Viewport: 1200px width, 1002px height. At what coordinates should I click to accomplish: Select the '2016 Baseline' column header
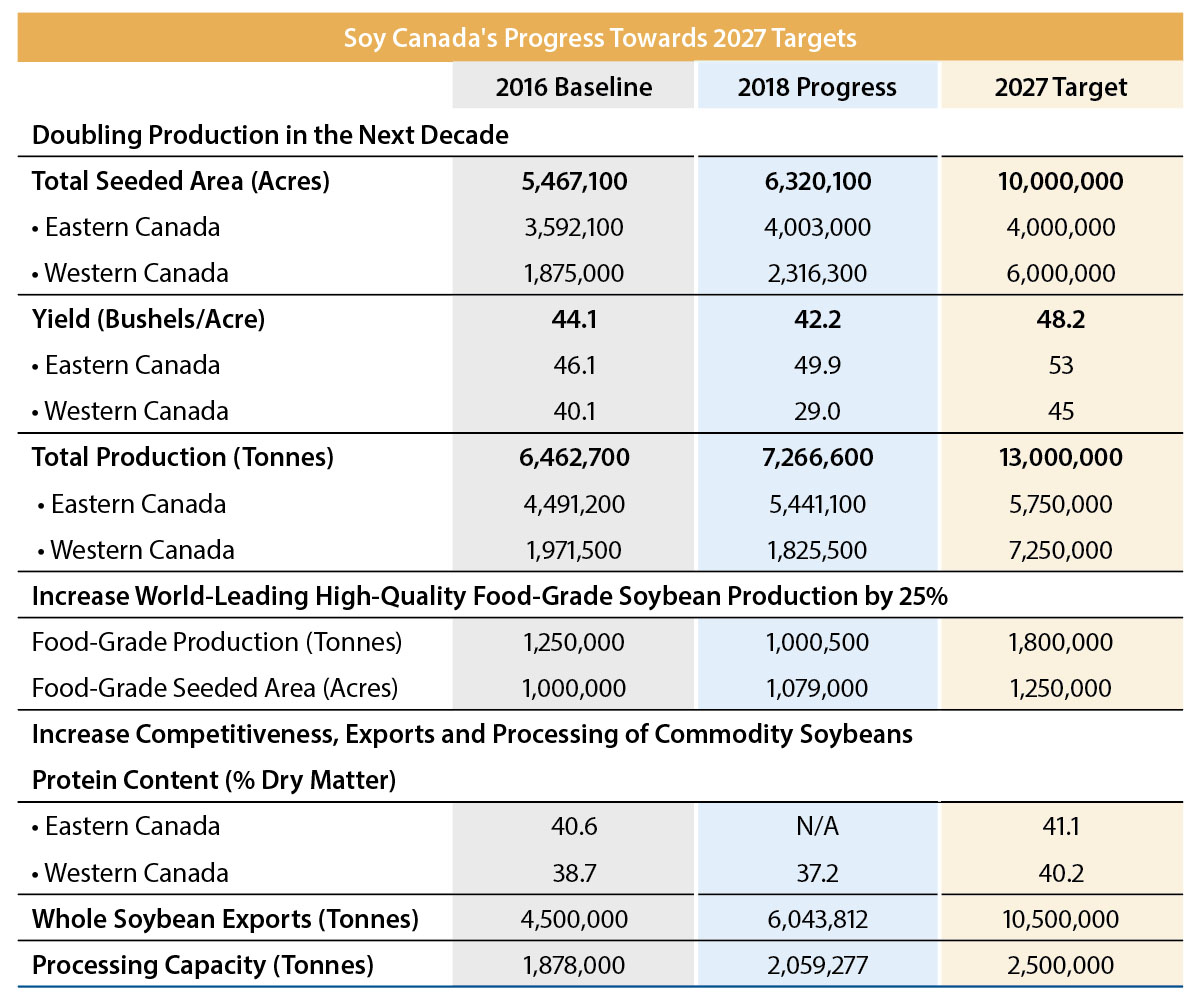pyautogui.click(x=573, y=87)
